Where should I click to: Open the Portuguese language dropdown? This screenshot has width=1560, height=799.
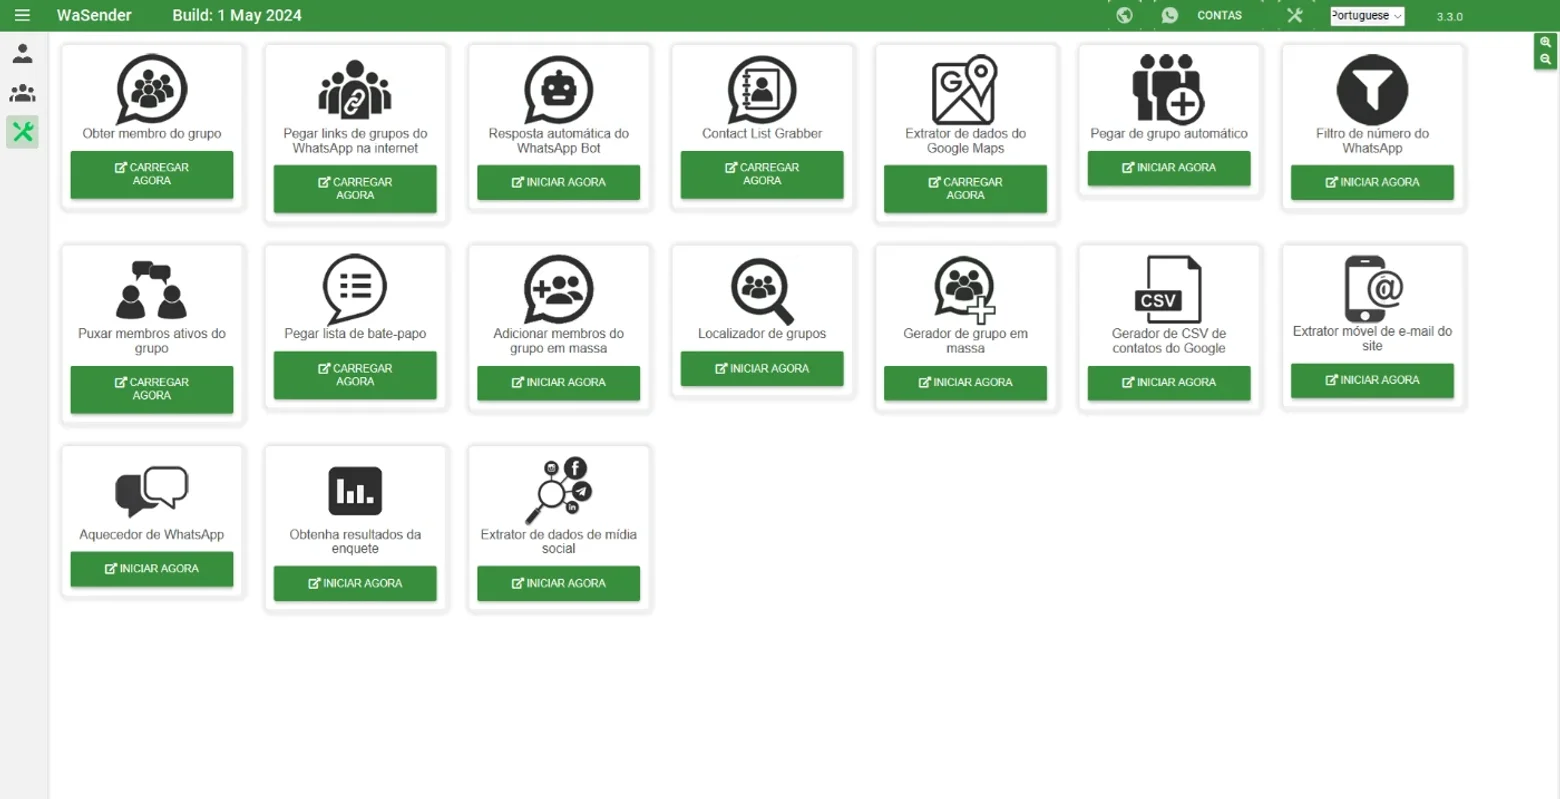pos(1367,16)
